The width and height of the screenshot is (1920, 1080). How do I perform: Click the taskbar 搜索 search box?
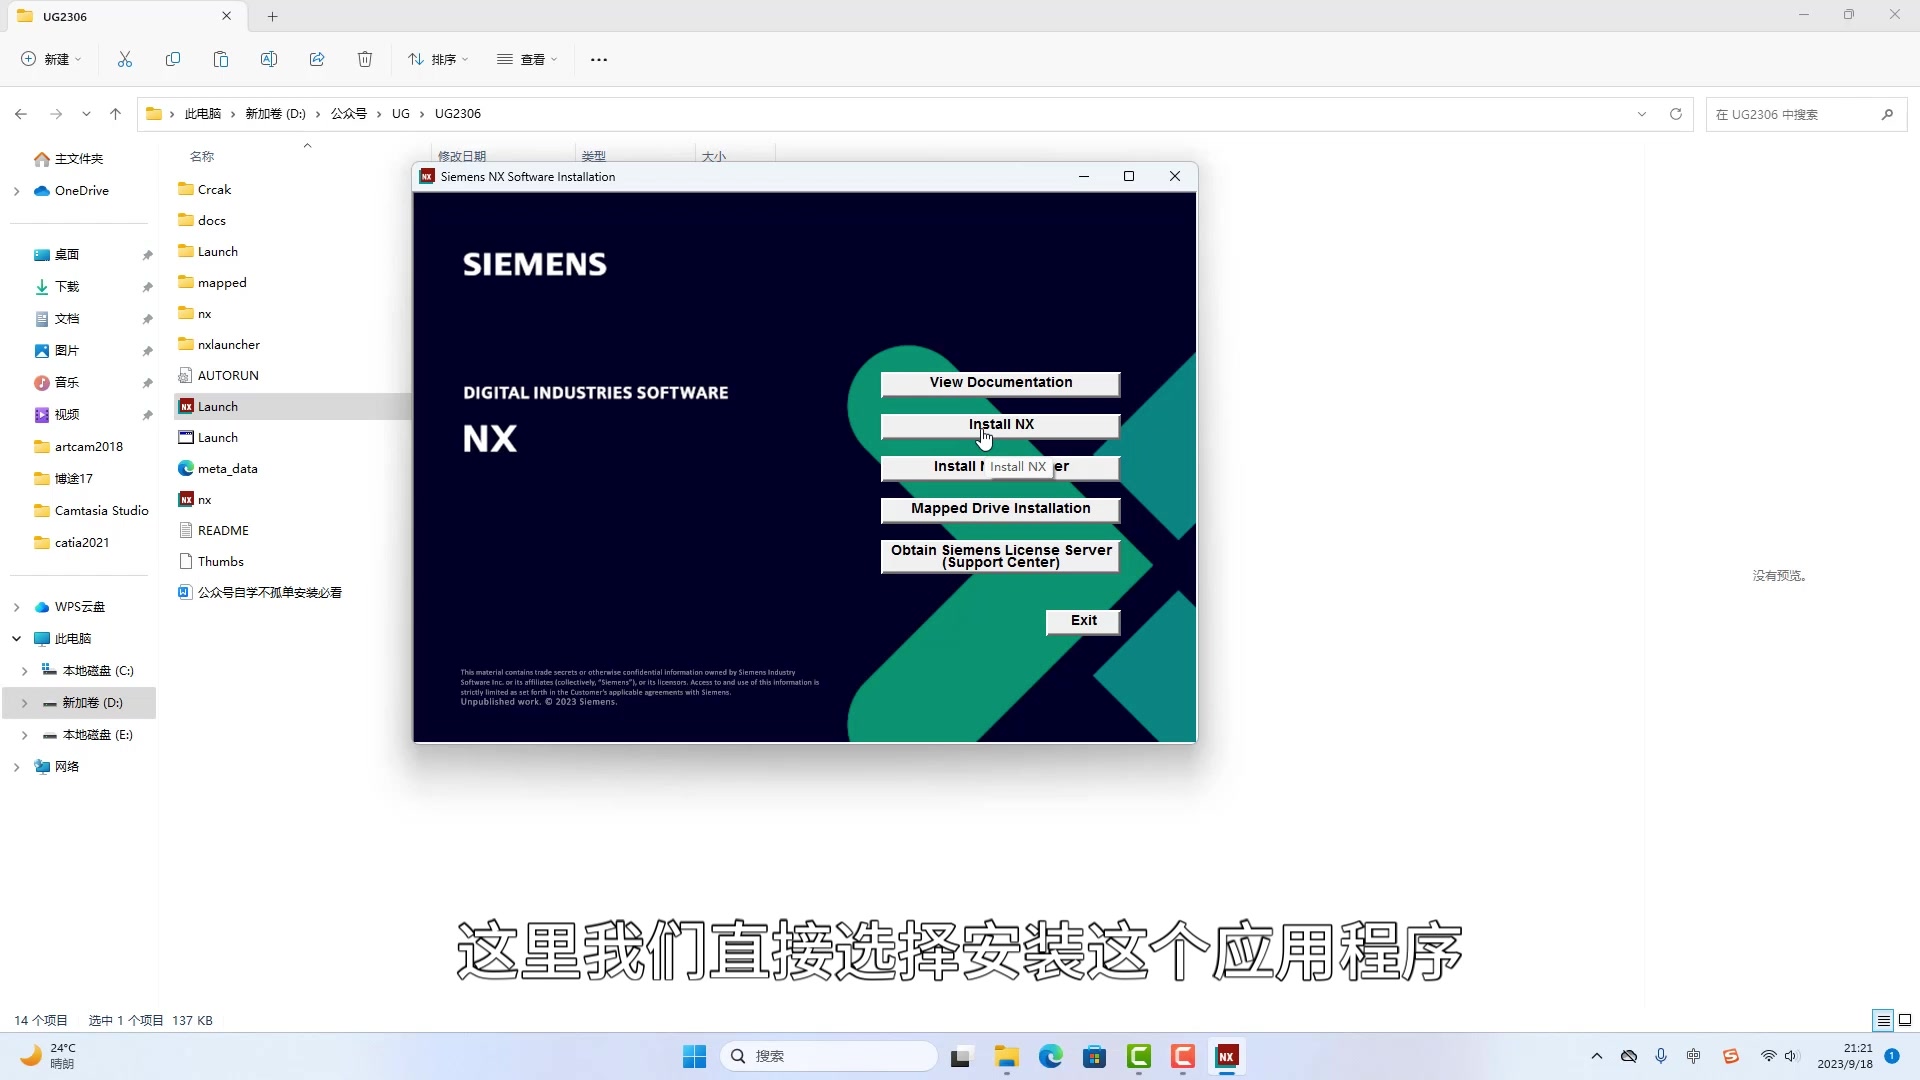coord(829,1056)
